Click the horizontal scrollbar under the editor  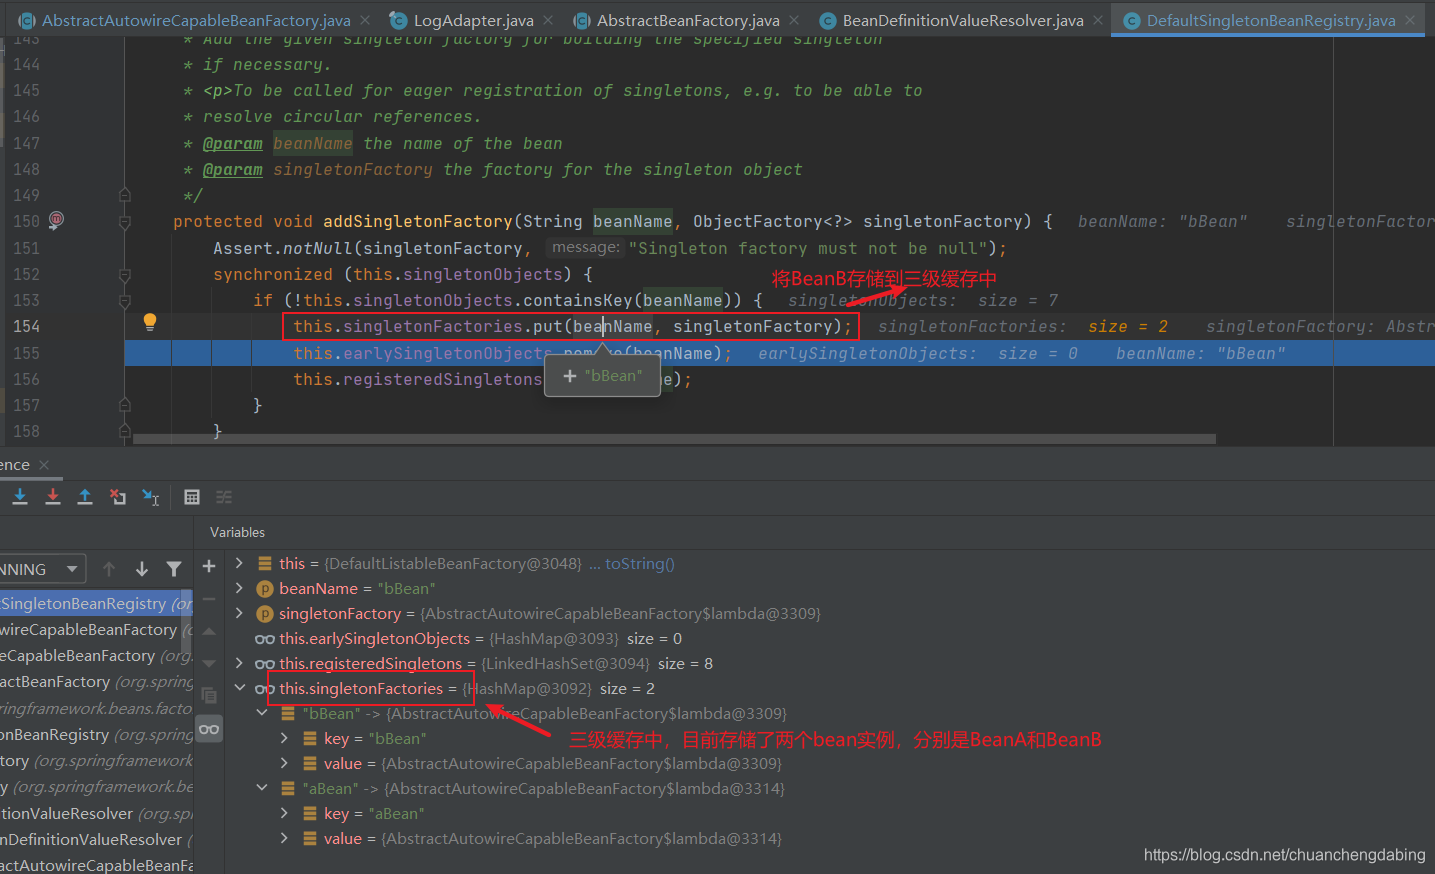674,439
